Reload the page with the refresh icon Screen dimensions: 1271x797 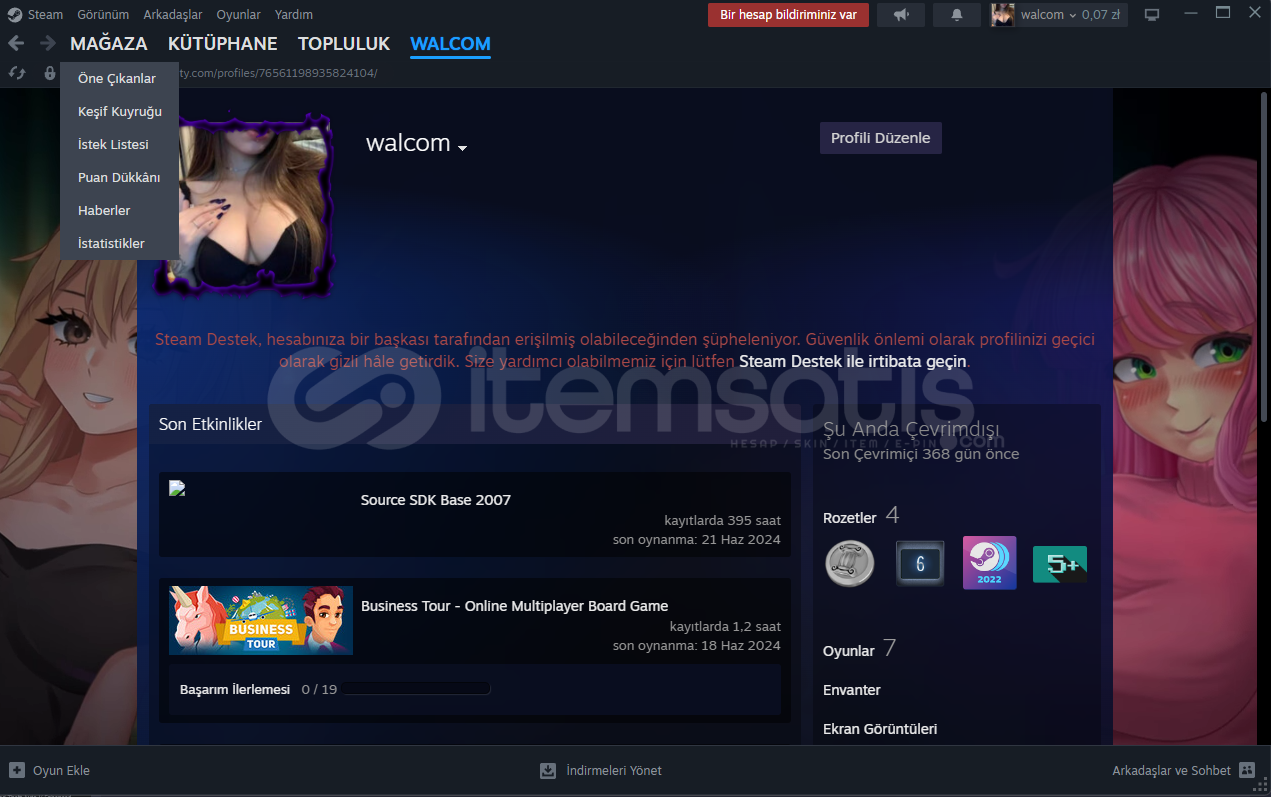click(x=16, y=73)
